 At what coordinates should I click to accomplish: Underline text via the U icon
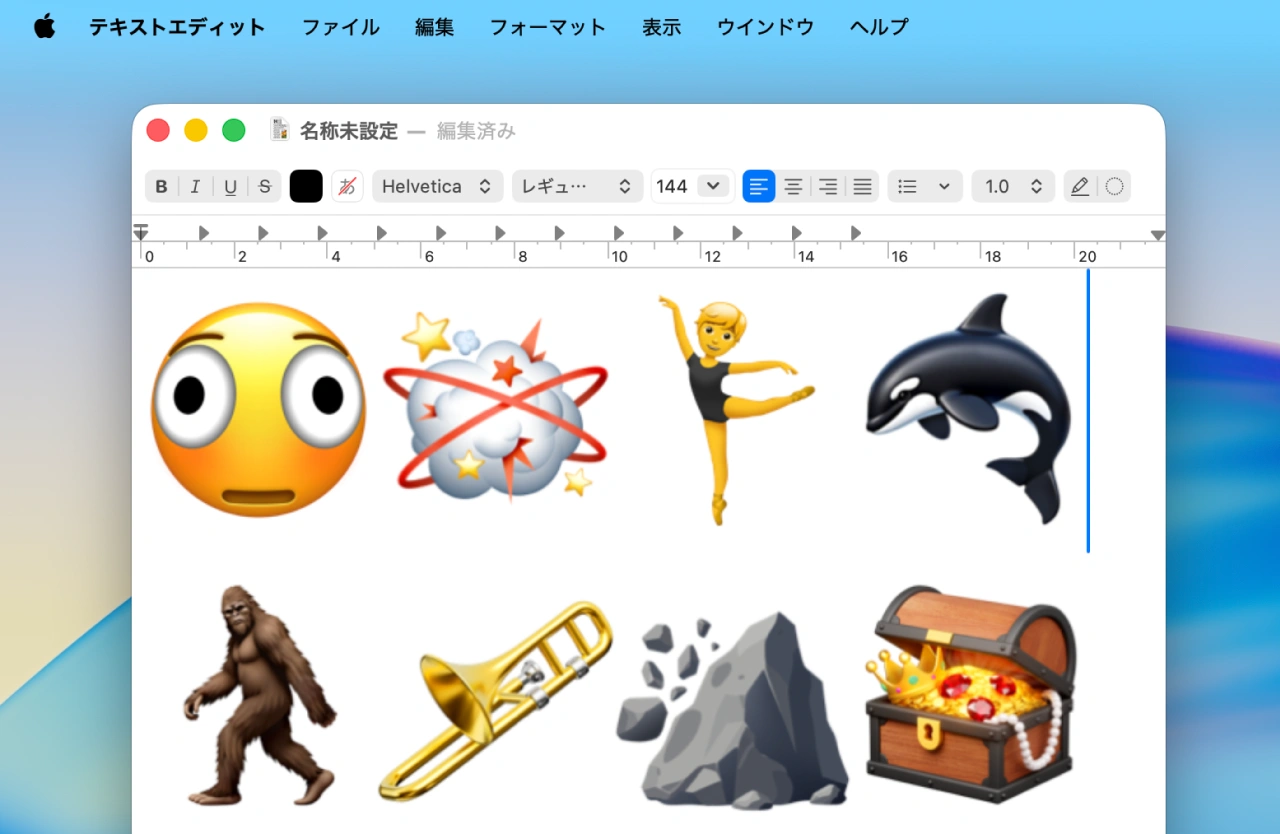(230, 186)
